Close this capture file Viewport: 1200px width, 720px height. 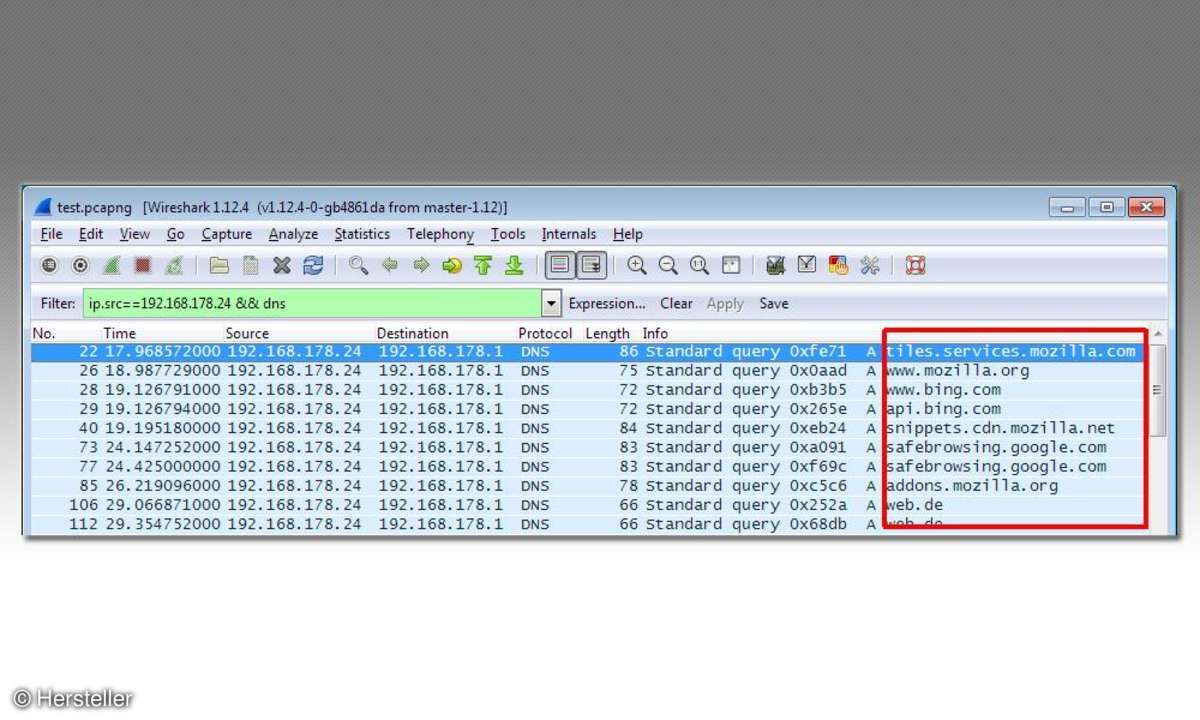tap(282, 265)
